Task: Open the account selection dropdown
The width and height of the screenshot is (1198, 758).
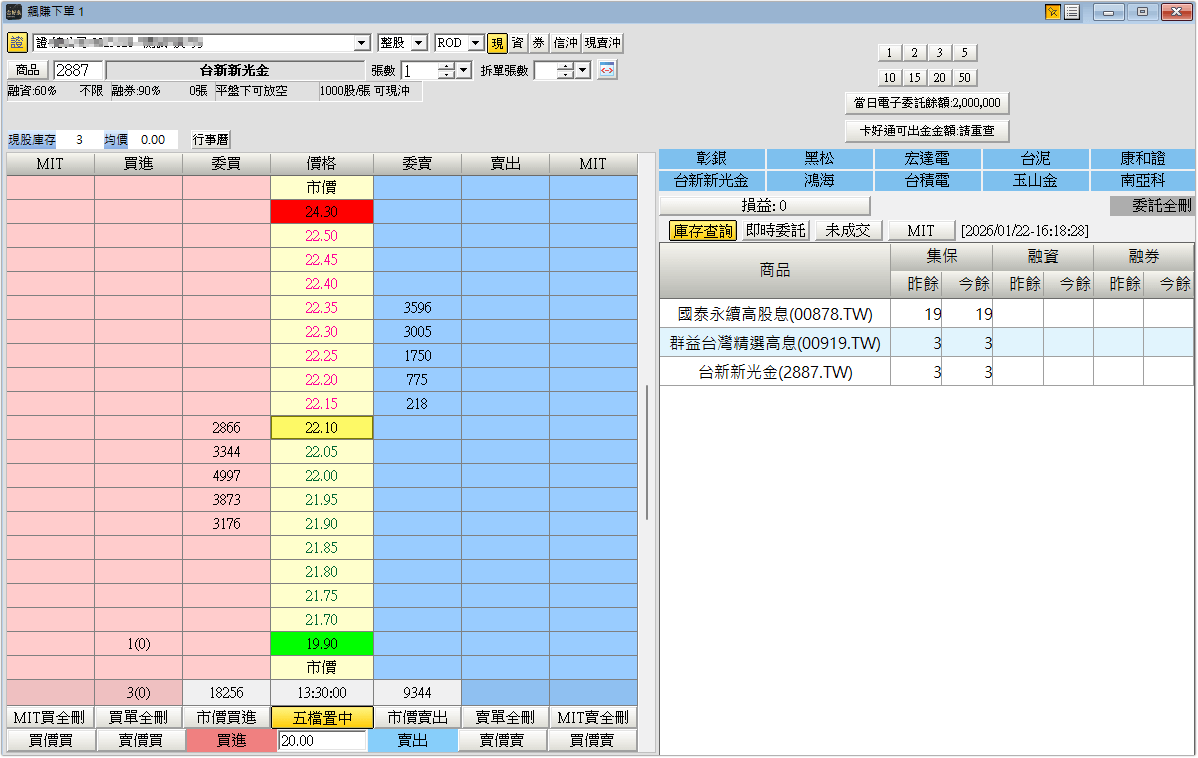Action: pos(362,44)
